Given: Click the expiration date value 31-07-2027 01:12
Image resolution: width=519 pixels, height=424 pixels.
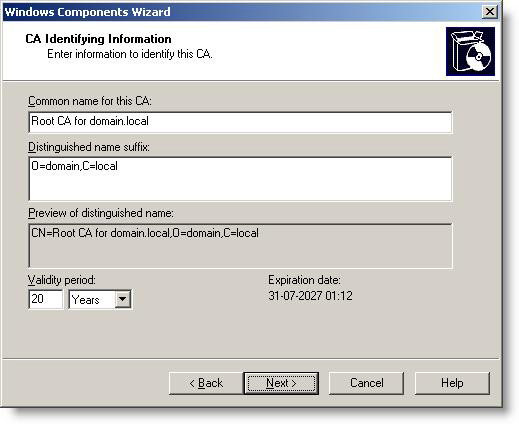Looking at the screenshot, I should (310, 296).
